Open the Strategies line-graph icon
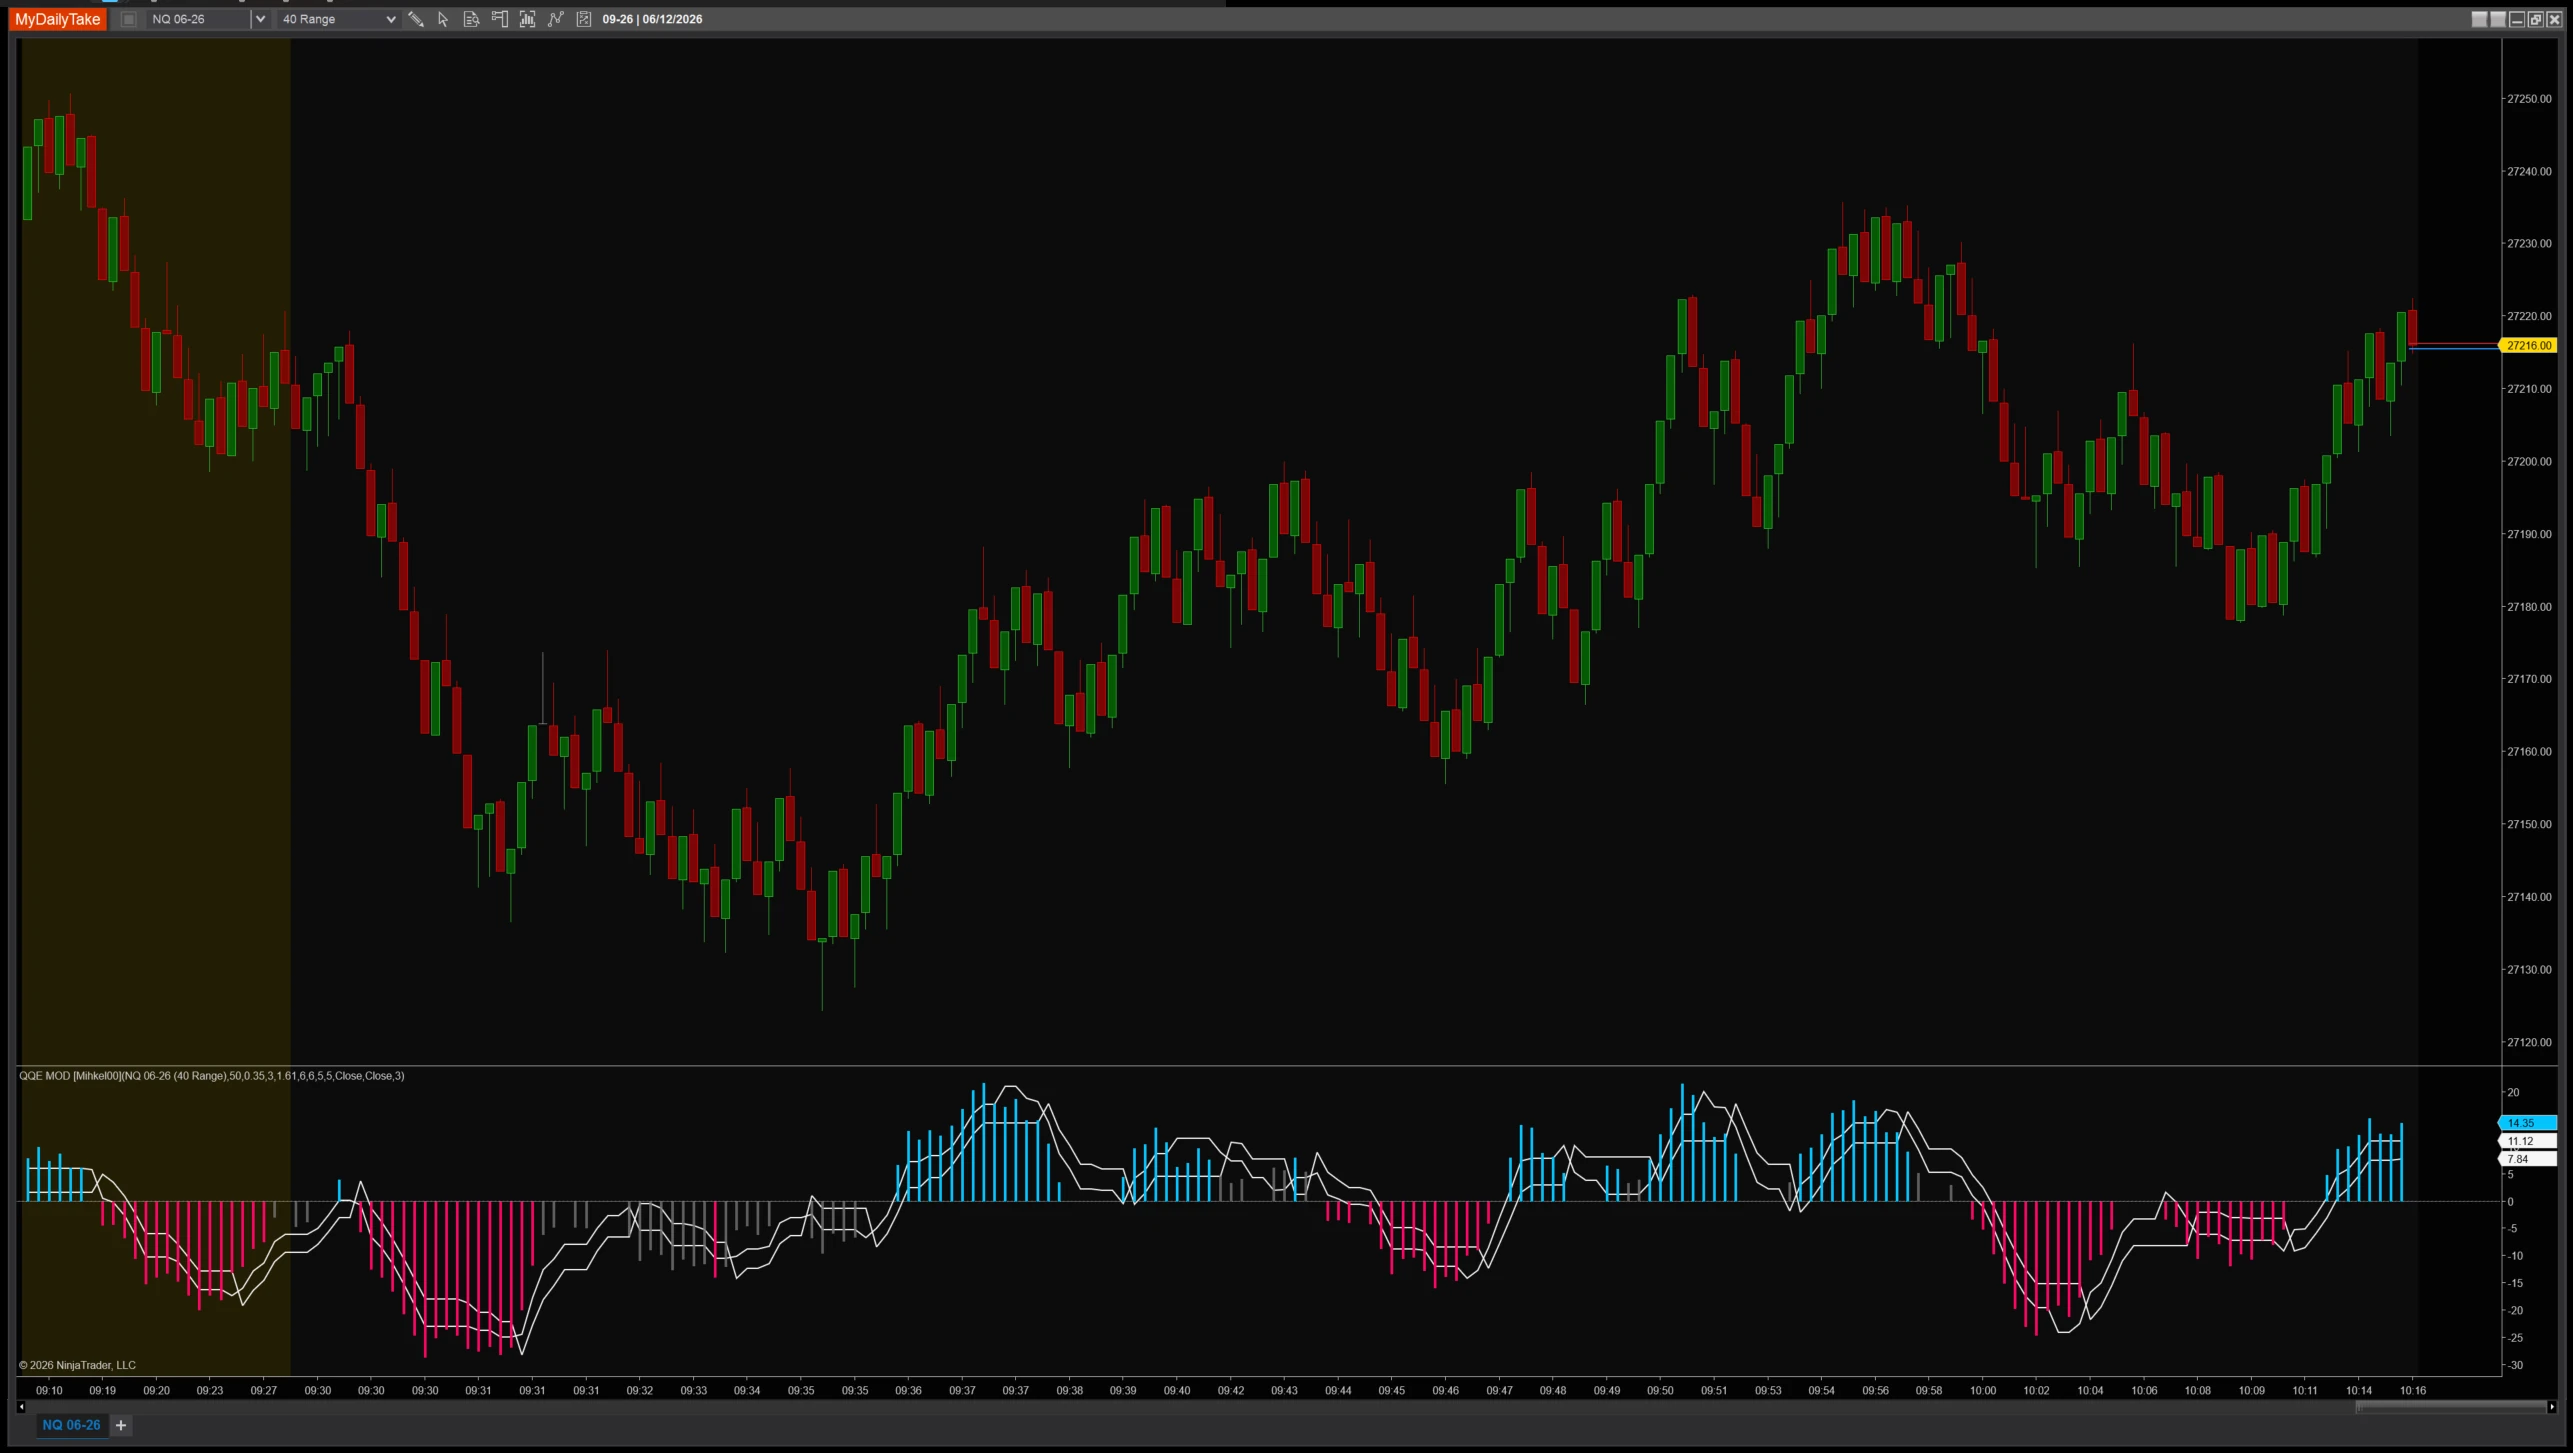Screen dimensions: 2573x1453 556,19
